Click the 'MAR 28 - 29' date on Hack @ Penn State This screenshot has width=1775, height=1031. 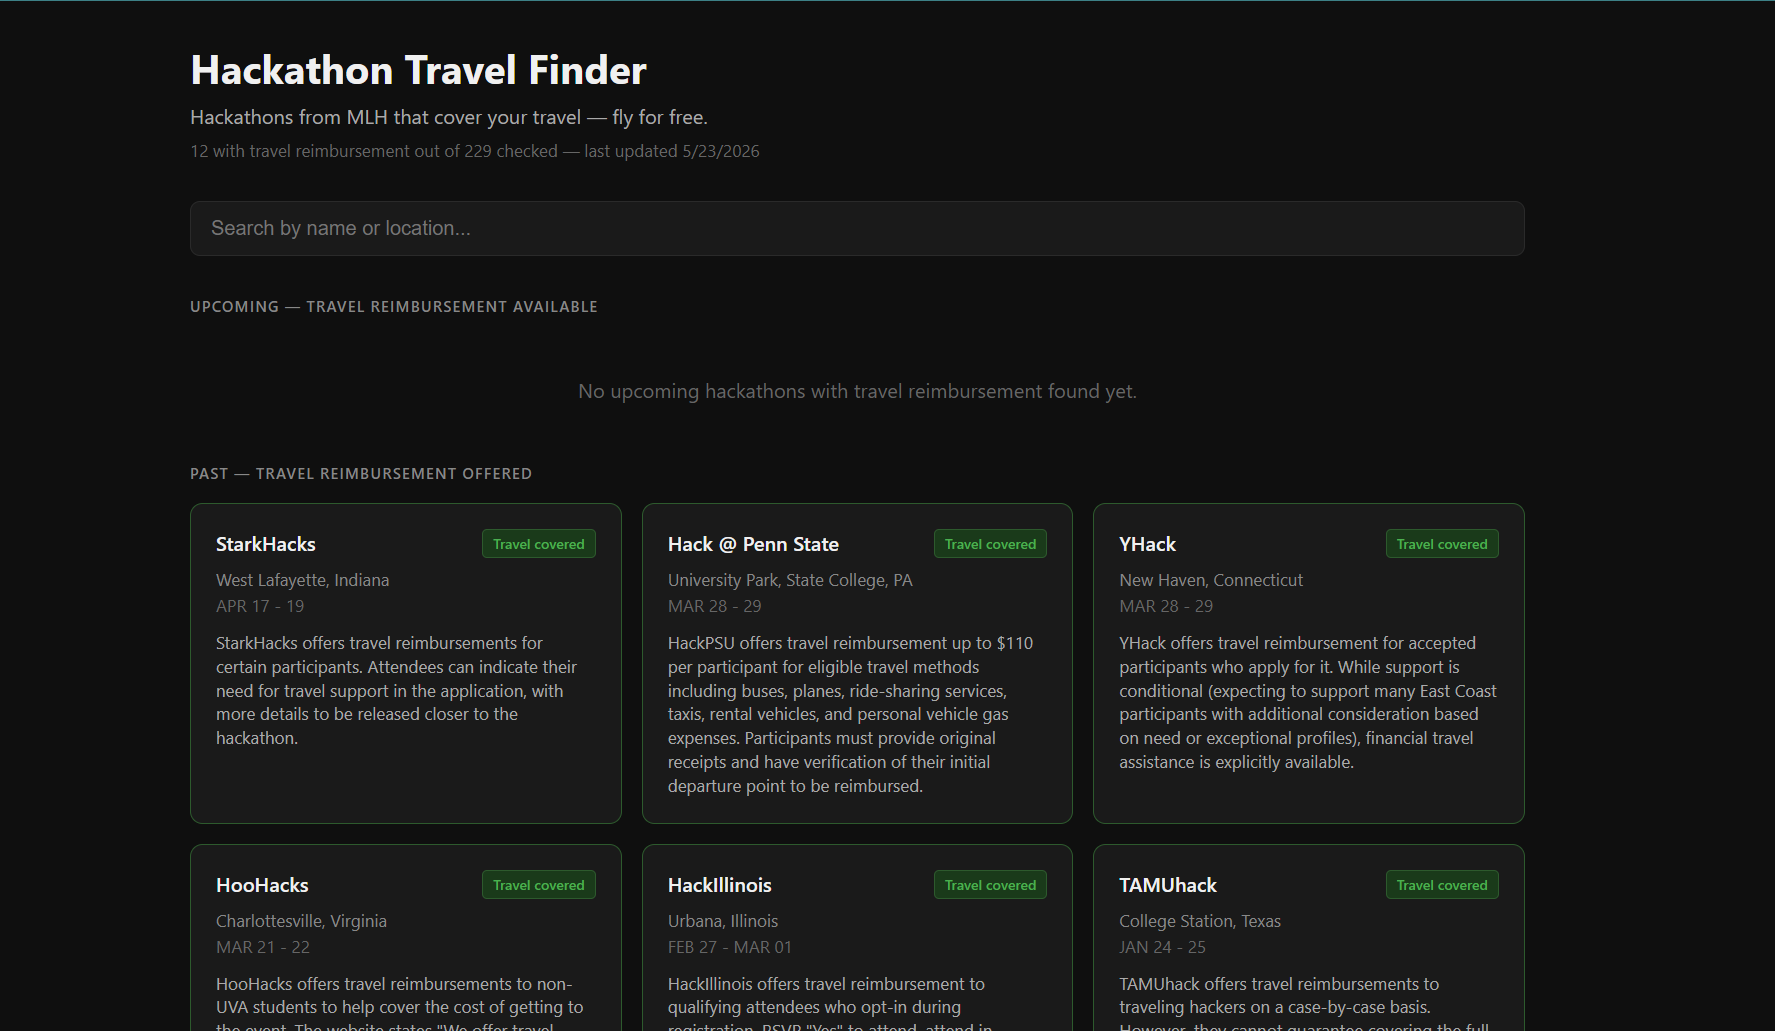click(x=714, y=606)
